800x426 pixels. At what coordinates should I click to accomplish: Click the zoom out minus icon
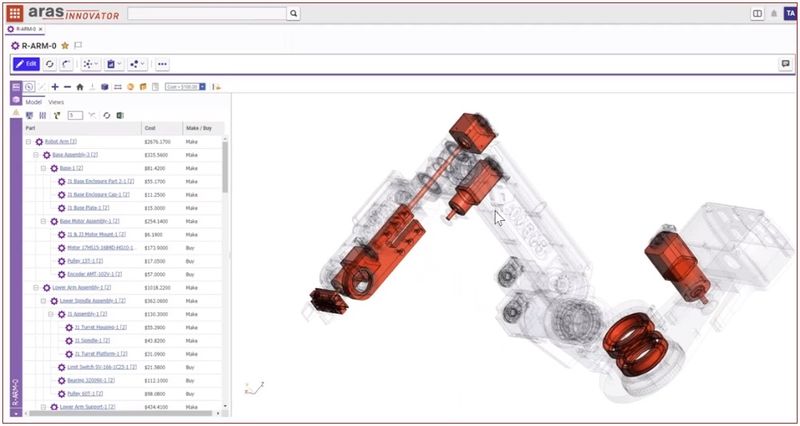66,87
